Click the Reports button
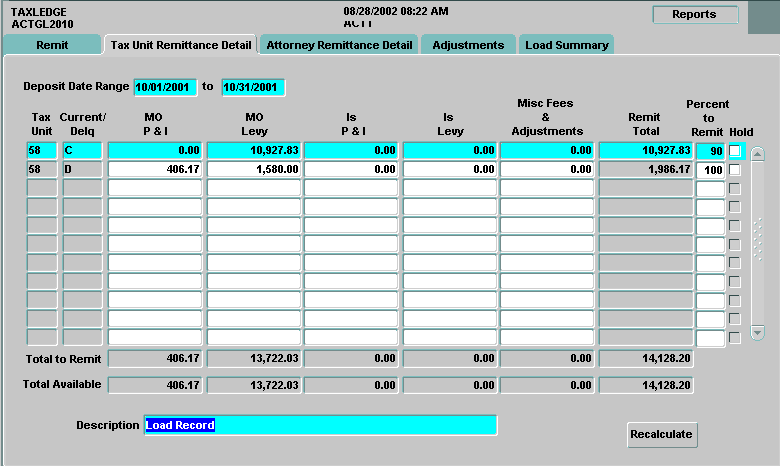This screenshot has width=780, height=466. pos(694,15)
